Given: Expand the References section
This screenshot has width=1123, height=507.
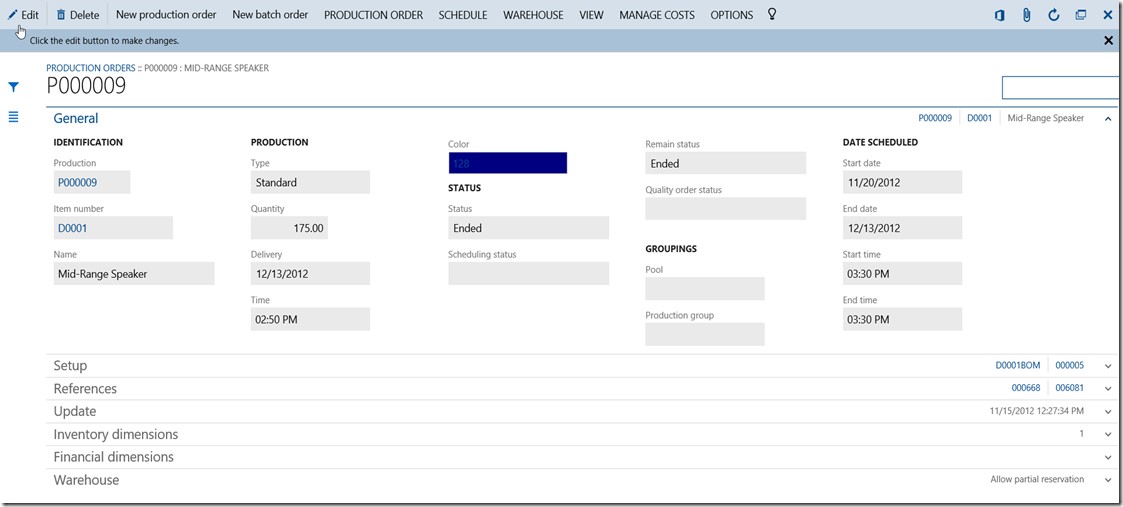Looking at the screenshot, I should coord(1108,389).
